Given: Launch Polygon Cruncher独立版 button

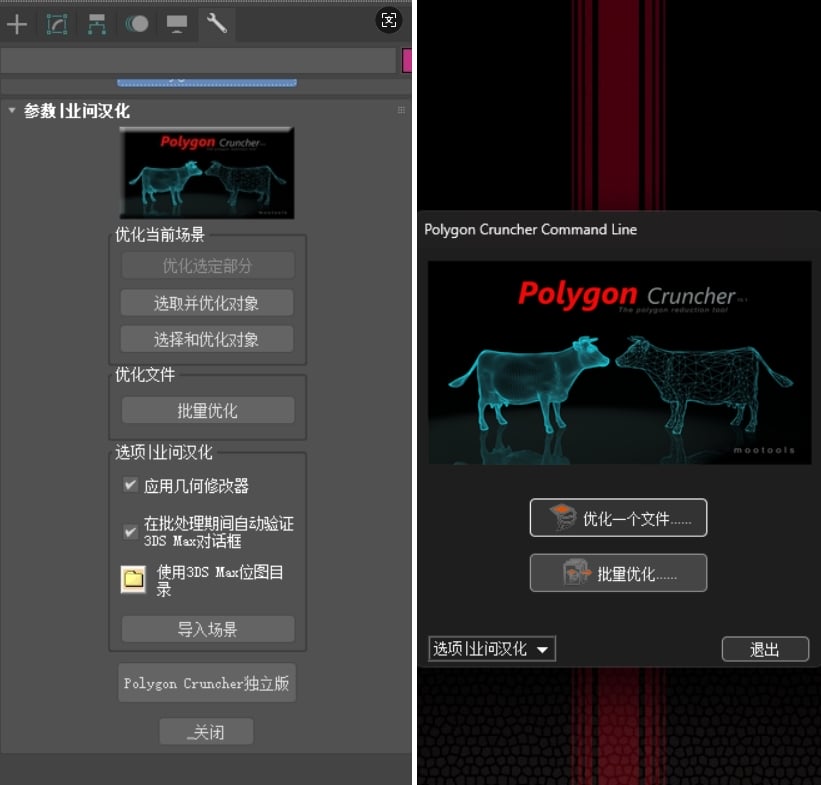Looking at the screenshot, I should 207,683.
